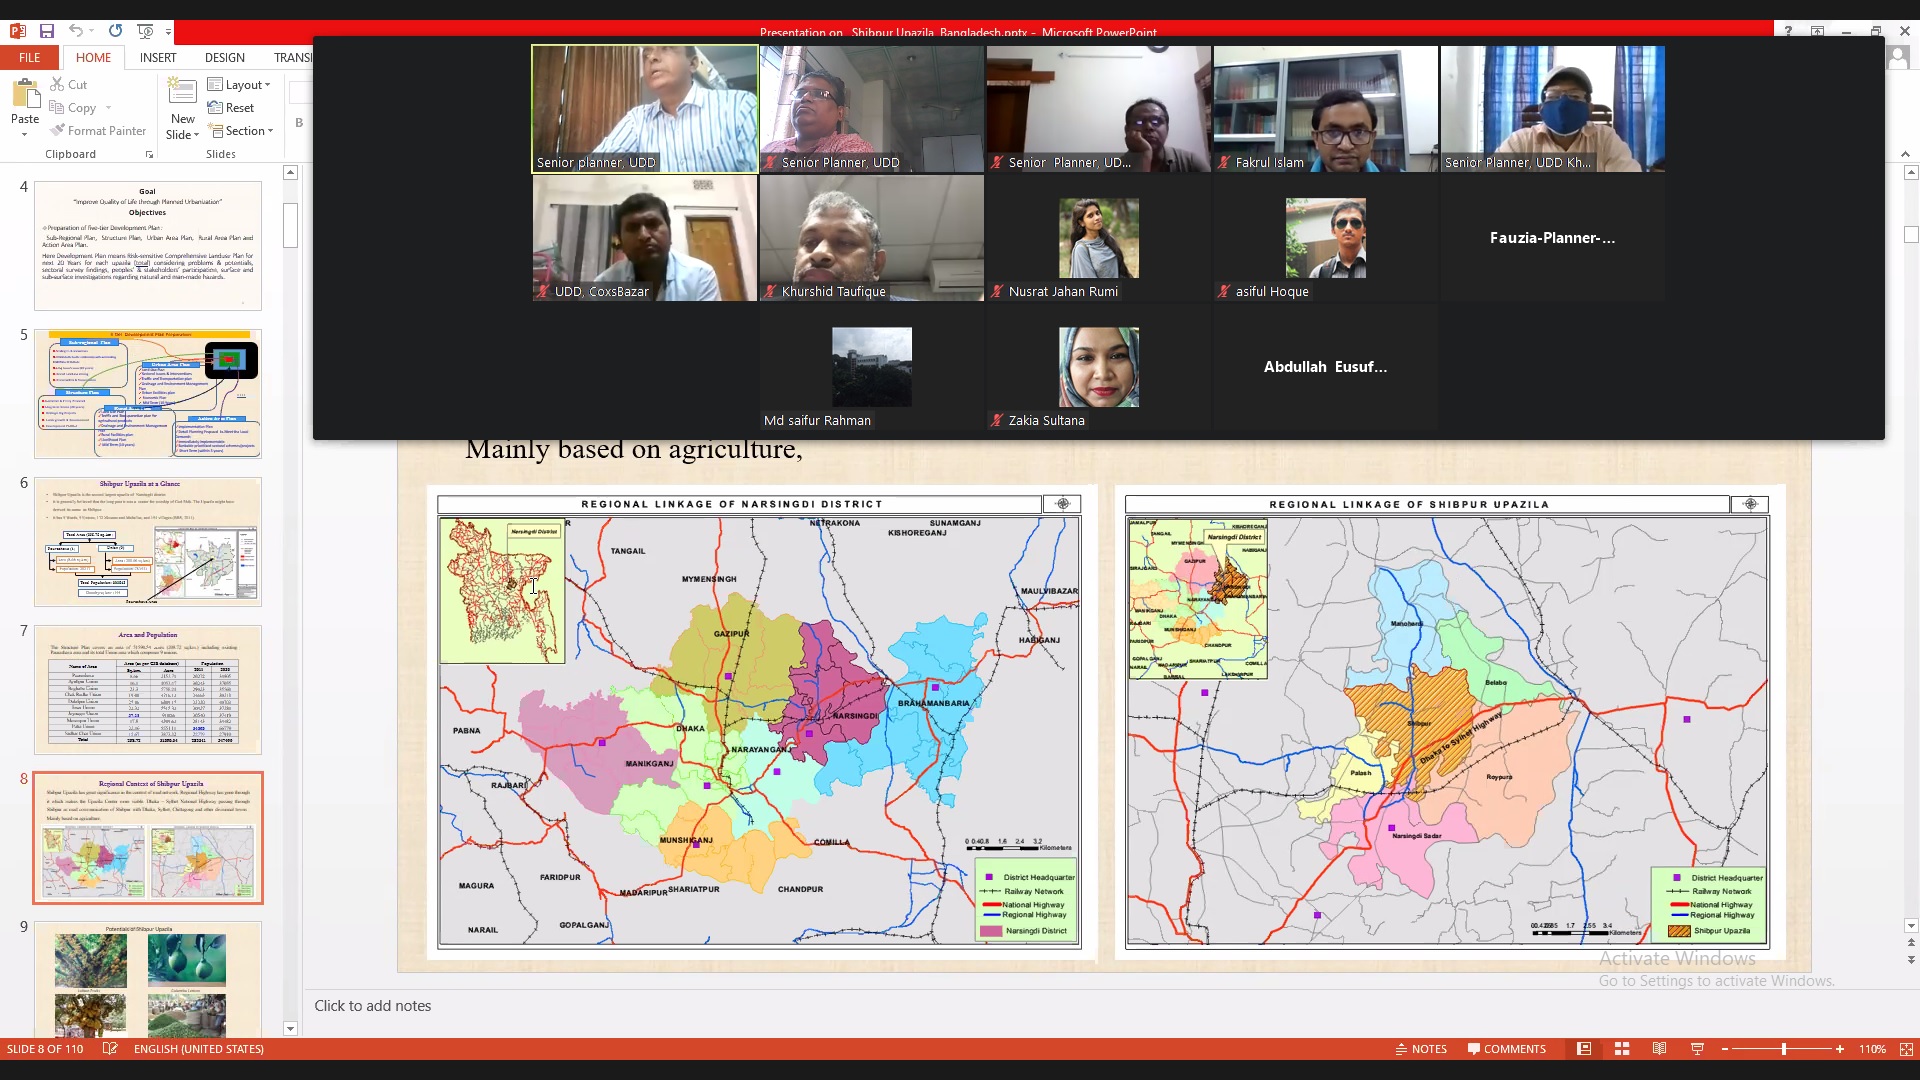Expand the Section dropdown

(x=241, y=131)
